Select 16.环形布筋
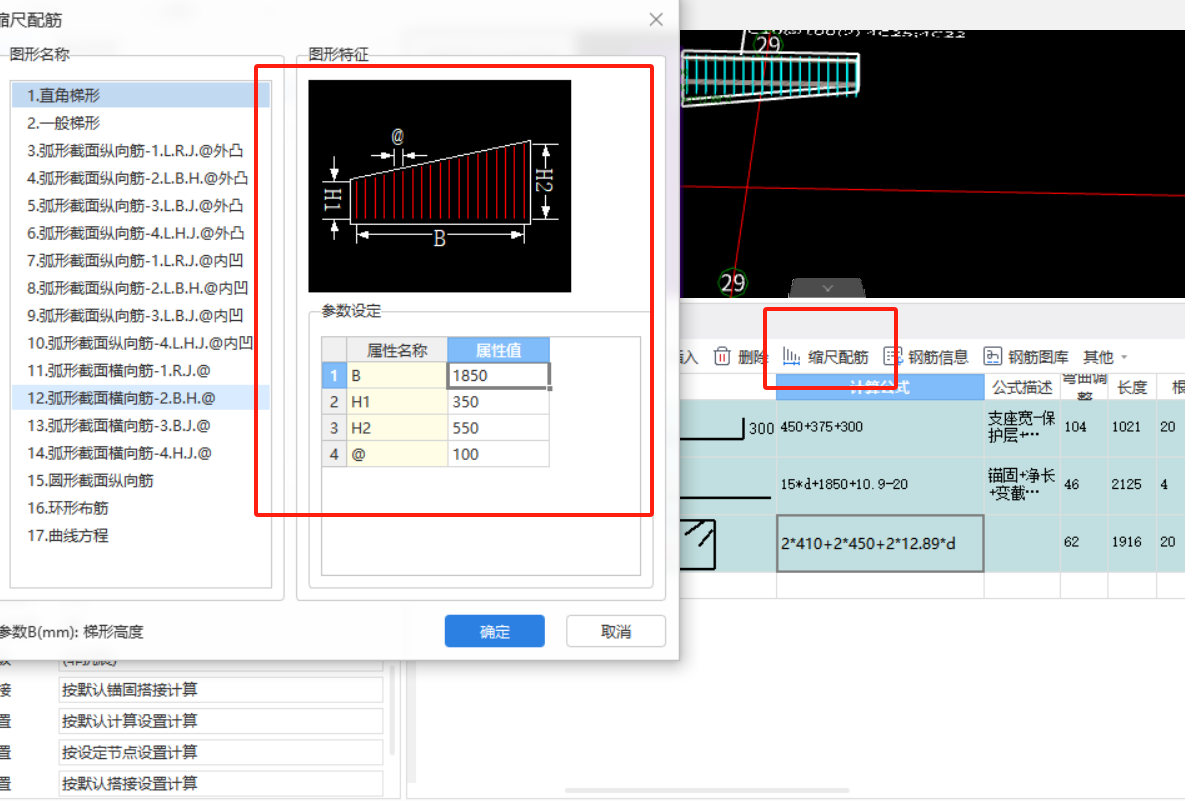Viewport: 1185px width, 801px height. (x=141, y=508)
